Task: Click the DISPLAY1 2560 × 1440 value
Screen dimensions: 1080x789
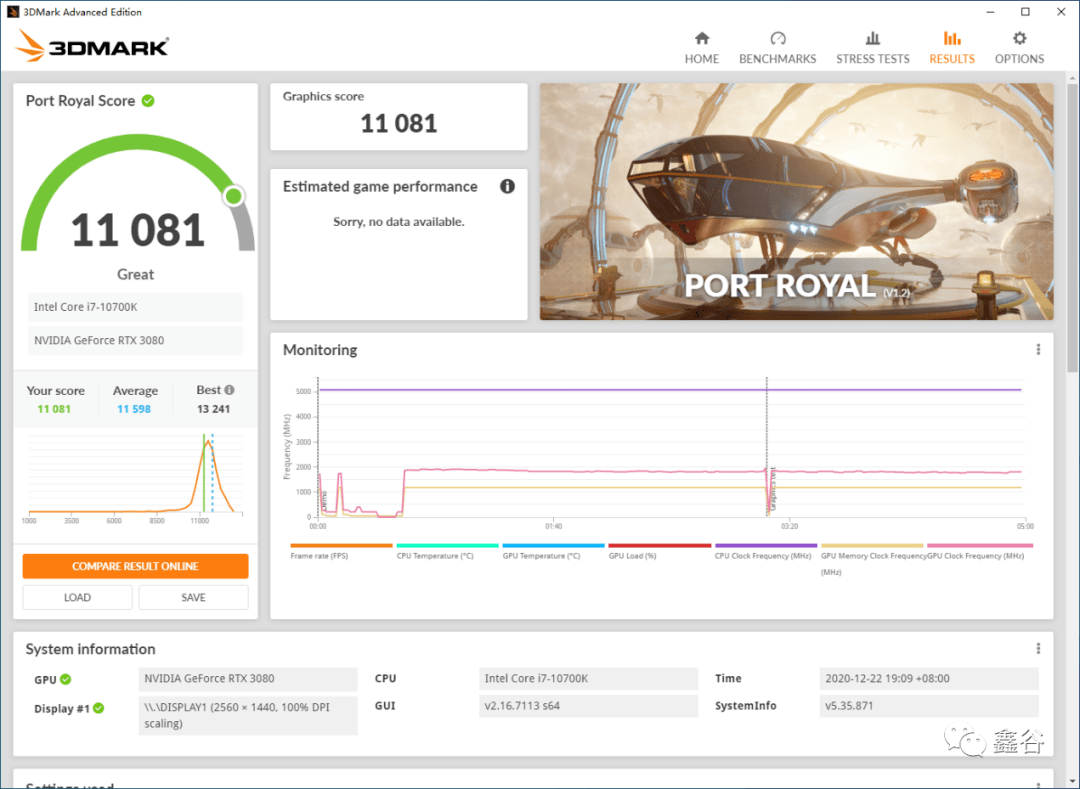Action: coord(248,715)
